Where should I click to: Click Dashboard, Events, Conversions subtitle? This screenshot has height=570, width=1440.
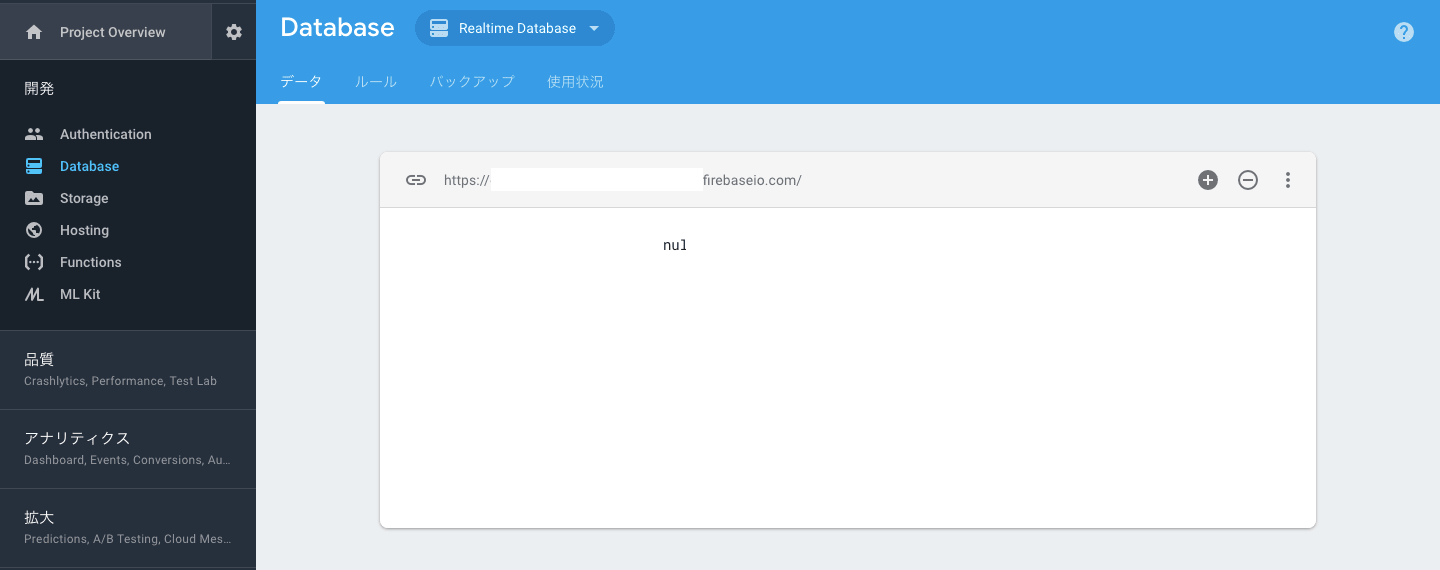[127, 460]
